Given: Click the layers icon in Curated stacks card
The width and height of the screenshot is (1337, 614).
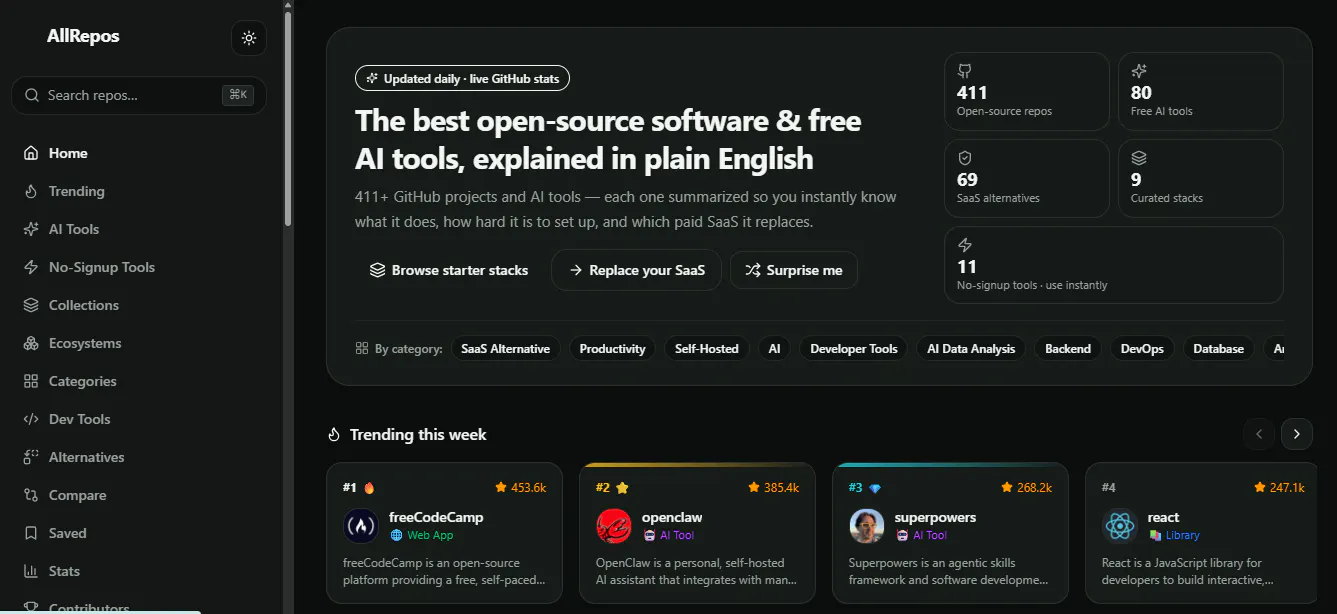Looking at the screenshot, I should coord(1138,158).
